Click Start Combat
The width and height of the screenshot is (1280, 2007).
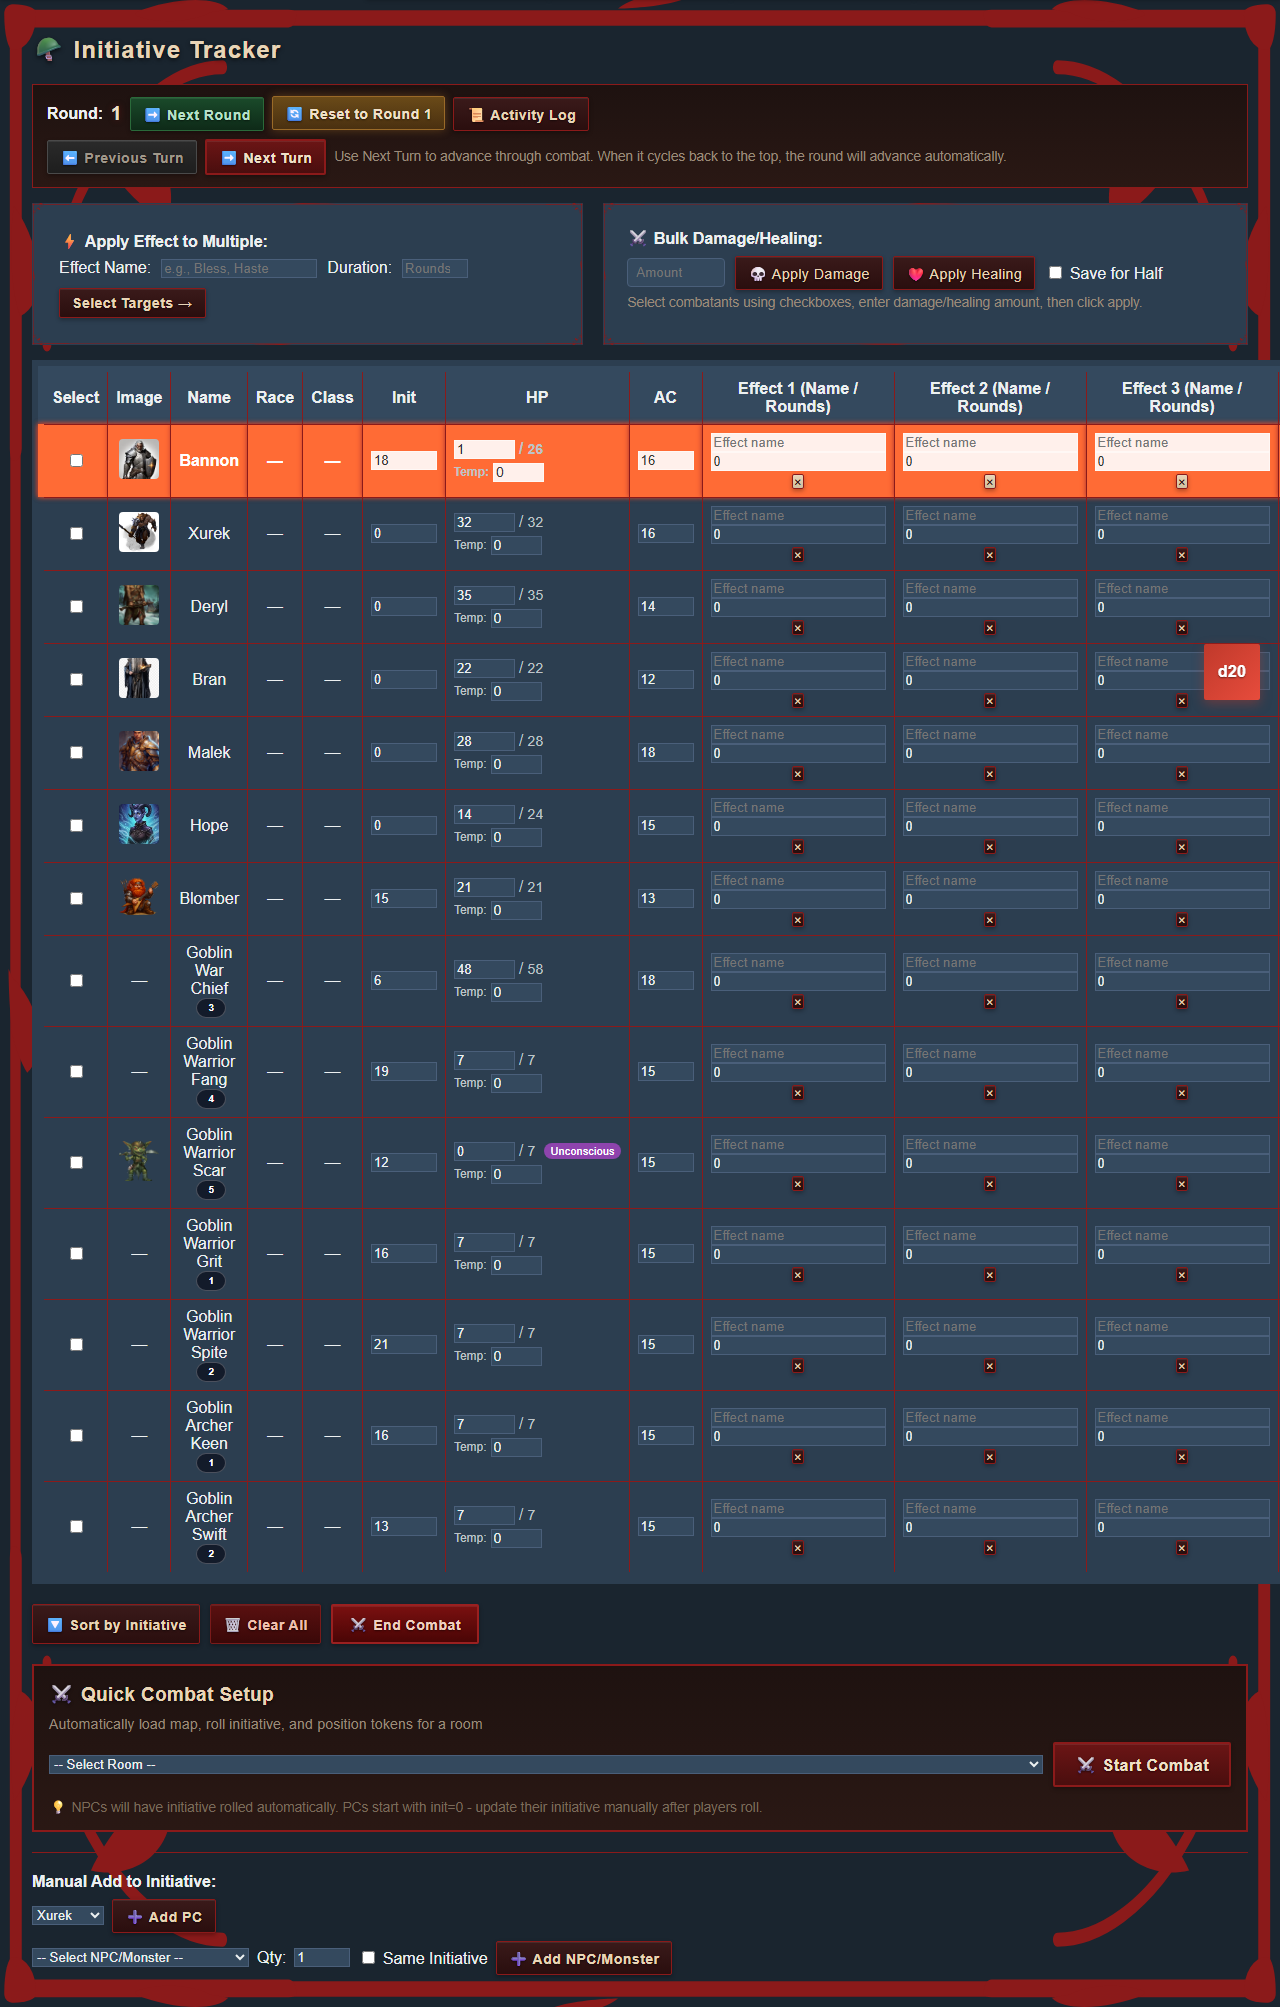tap(1142, 1765)
